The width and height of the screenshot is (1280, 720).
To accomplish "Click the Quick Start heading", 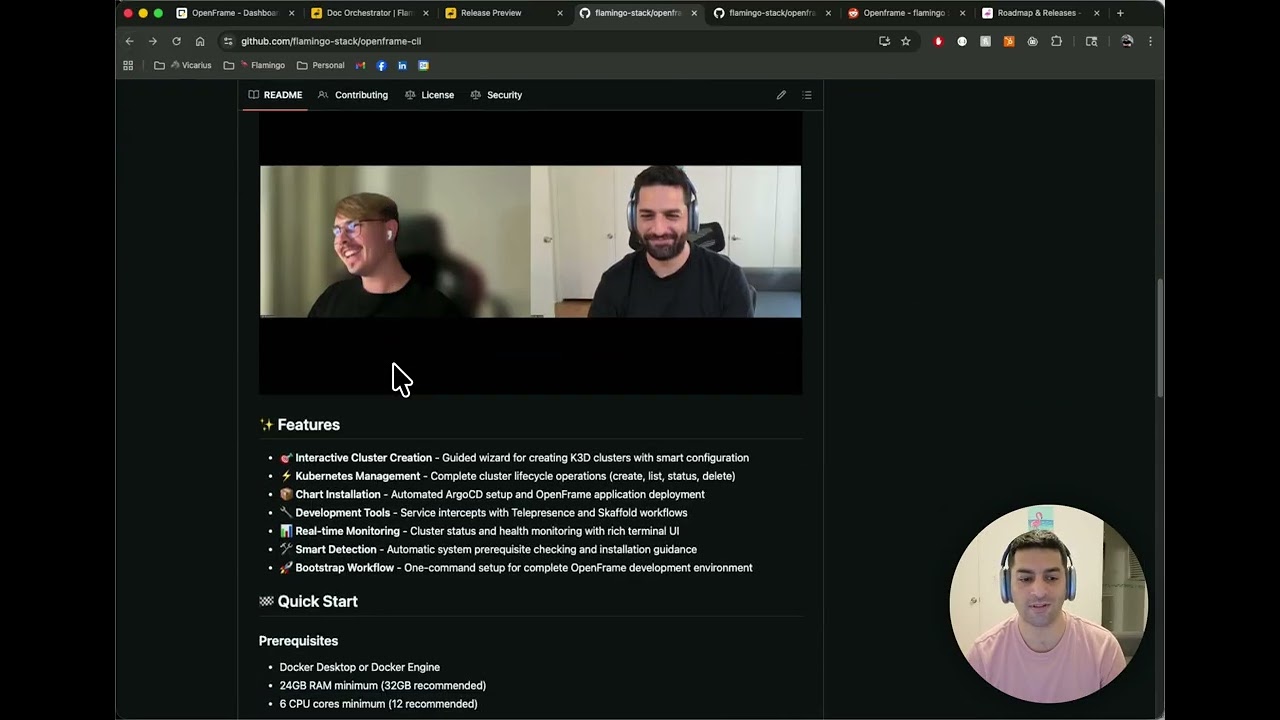I will click(317, 601).
